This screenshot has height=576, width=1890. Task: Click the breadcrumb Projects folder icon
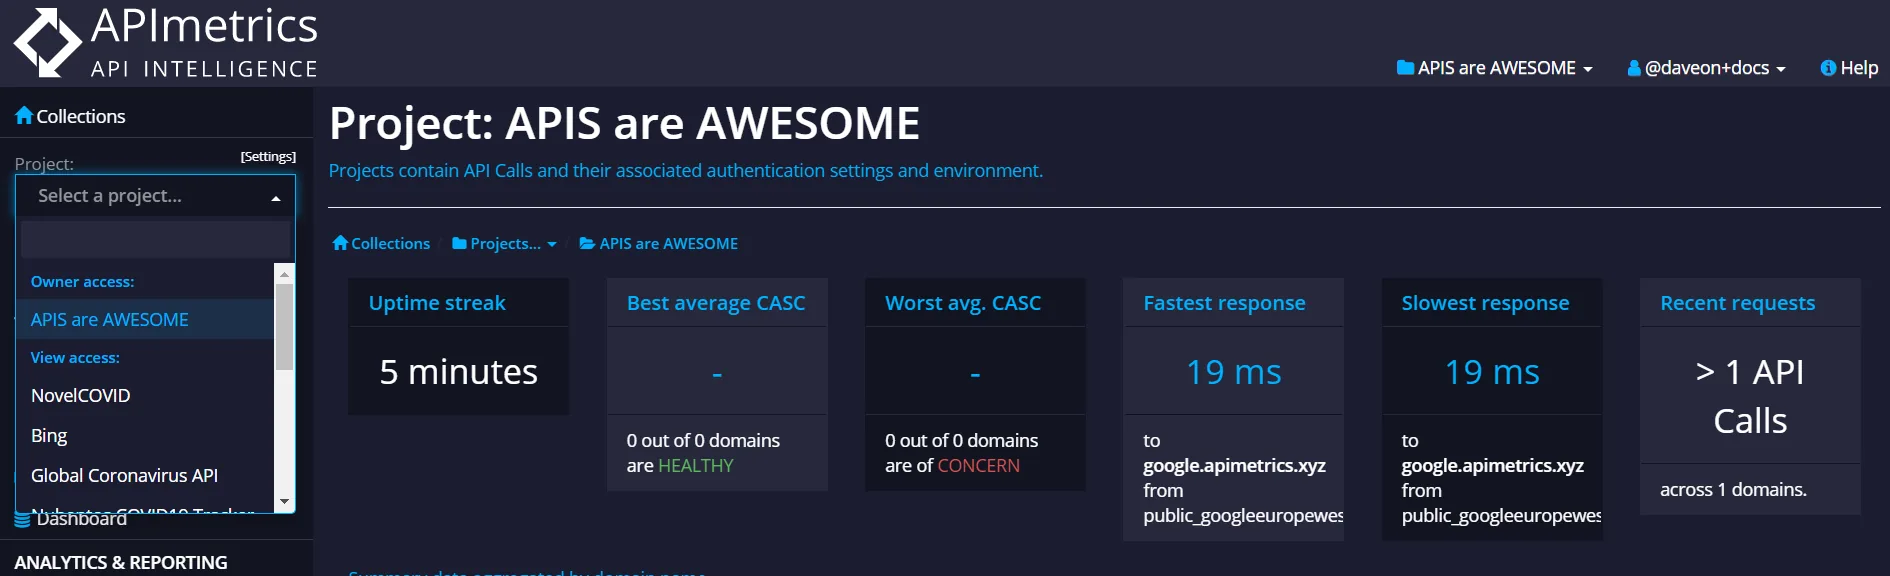pyautogui.click(x=459, y=243)
